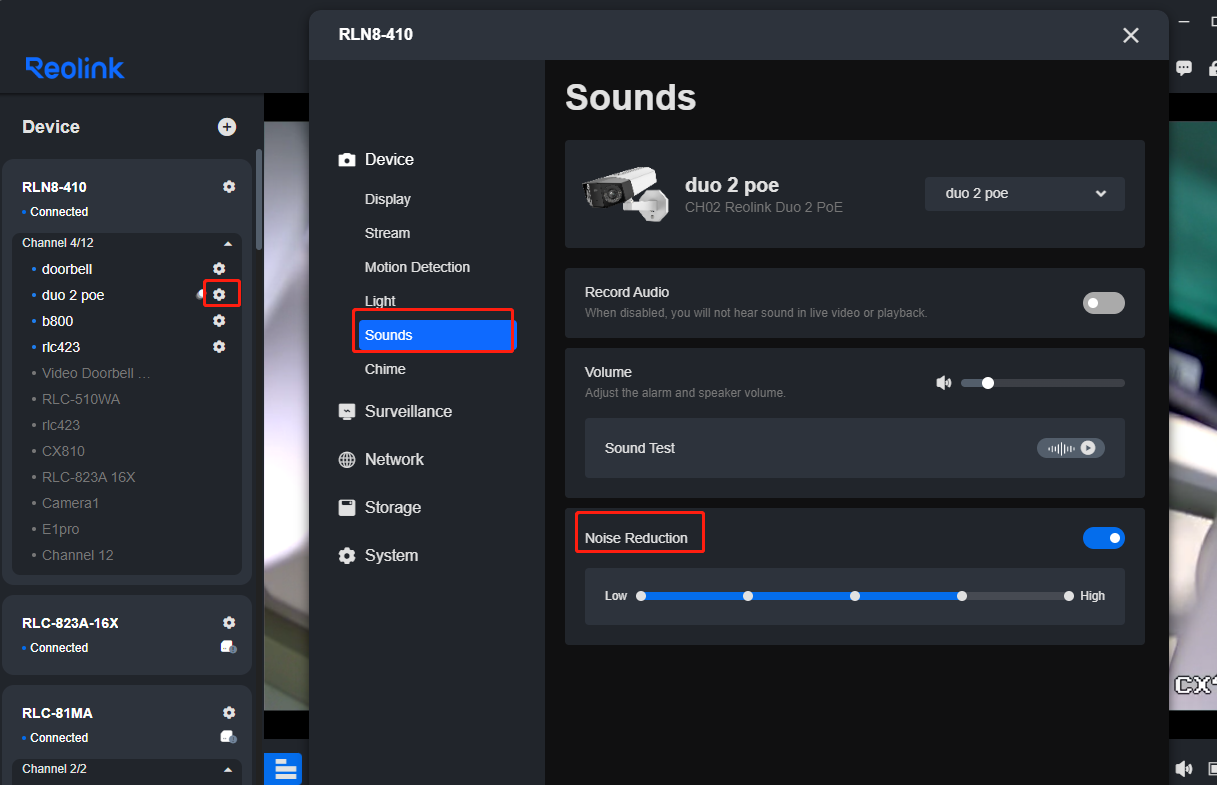Open the Light settings page
This screenshot has width=1217, height=785.
click(x=380, y=301)
